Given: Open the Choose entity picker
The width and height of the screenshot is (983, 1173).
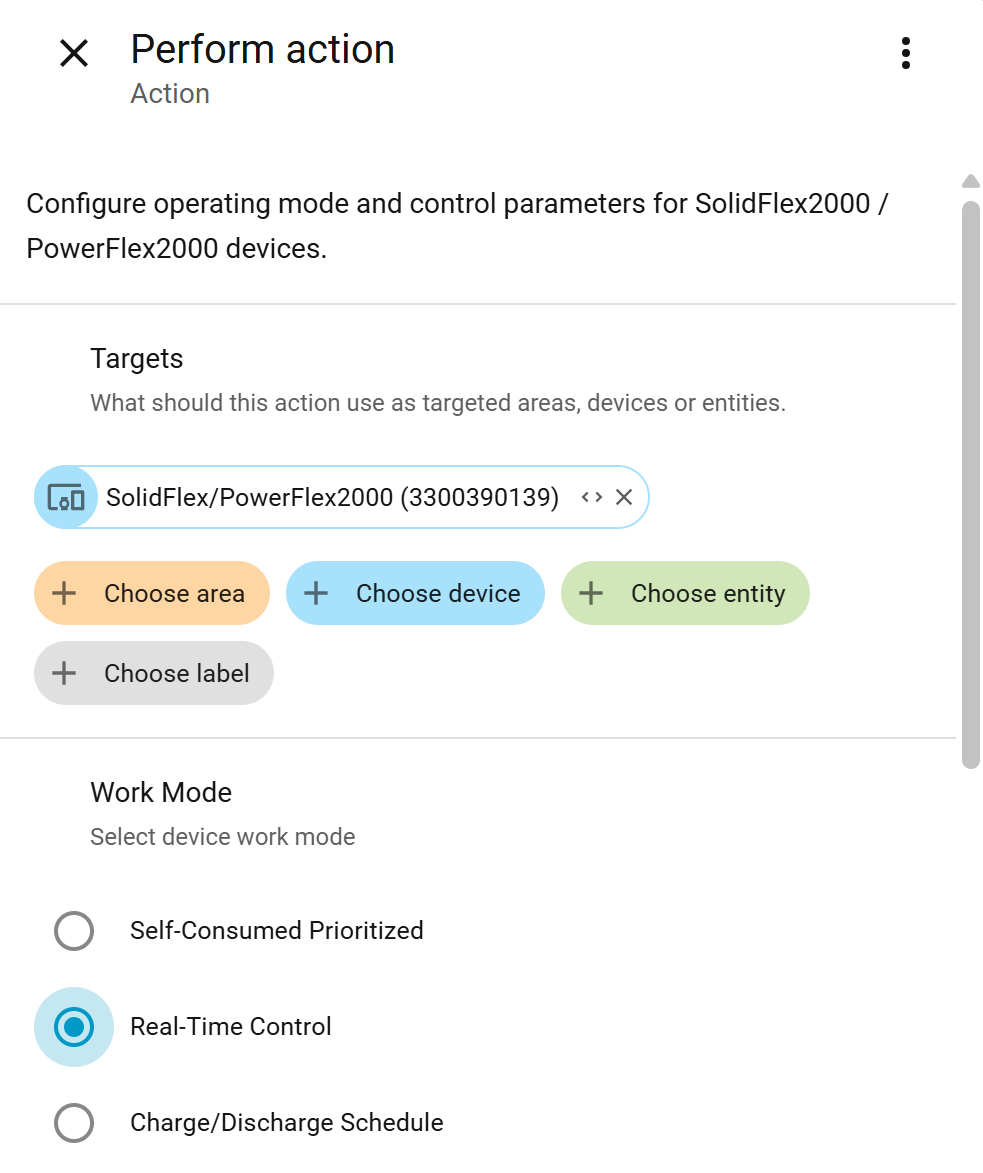Looking at the screenshot, I should tap(707, 593).
